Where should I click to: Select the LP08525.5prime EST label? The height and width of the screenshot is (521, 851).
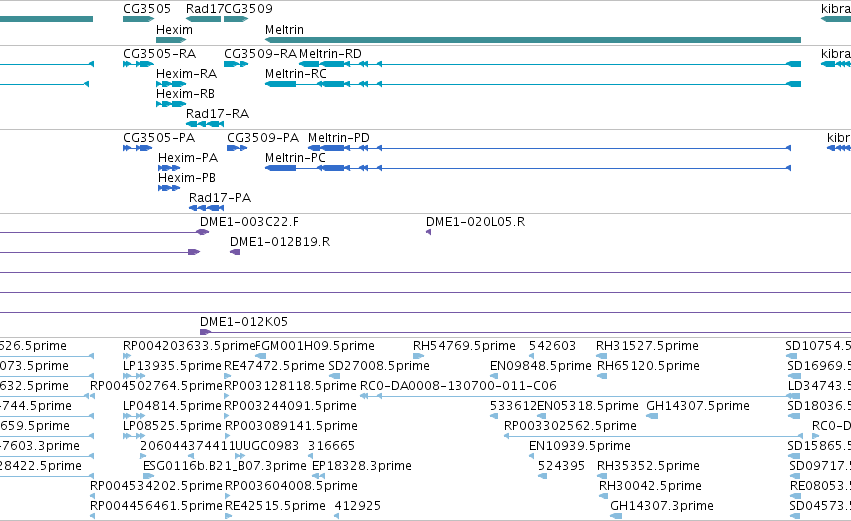click(172, 427)
